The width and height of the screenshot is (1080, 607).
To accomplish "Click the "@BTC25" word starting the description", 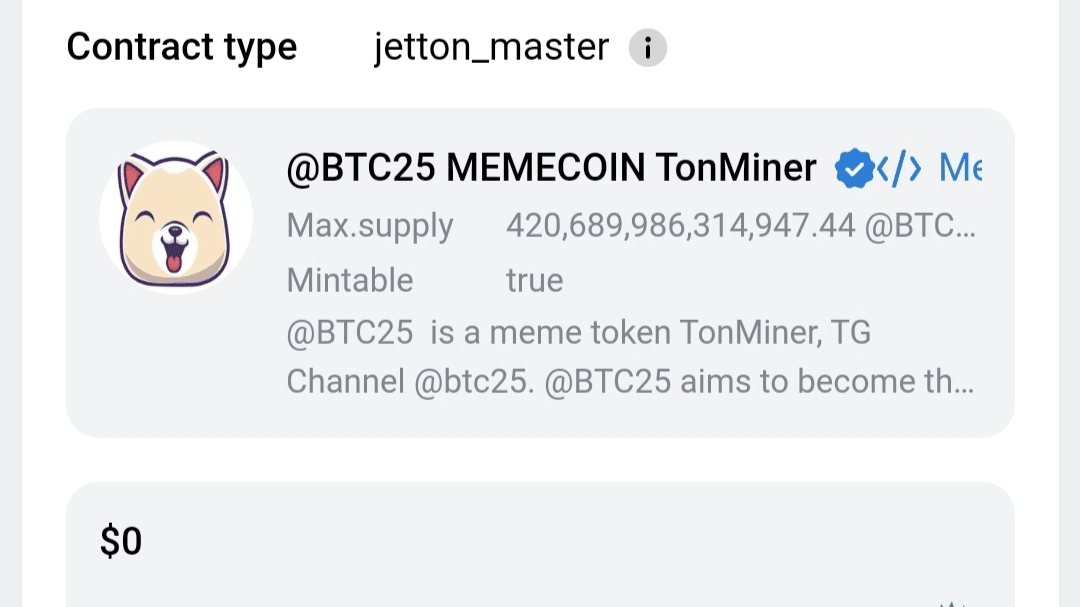I will [x=350, y=333].
